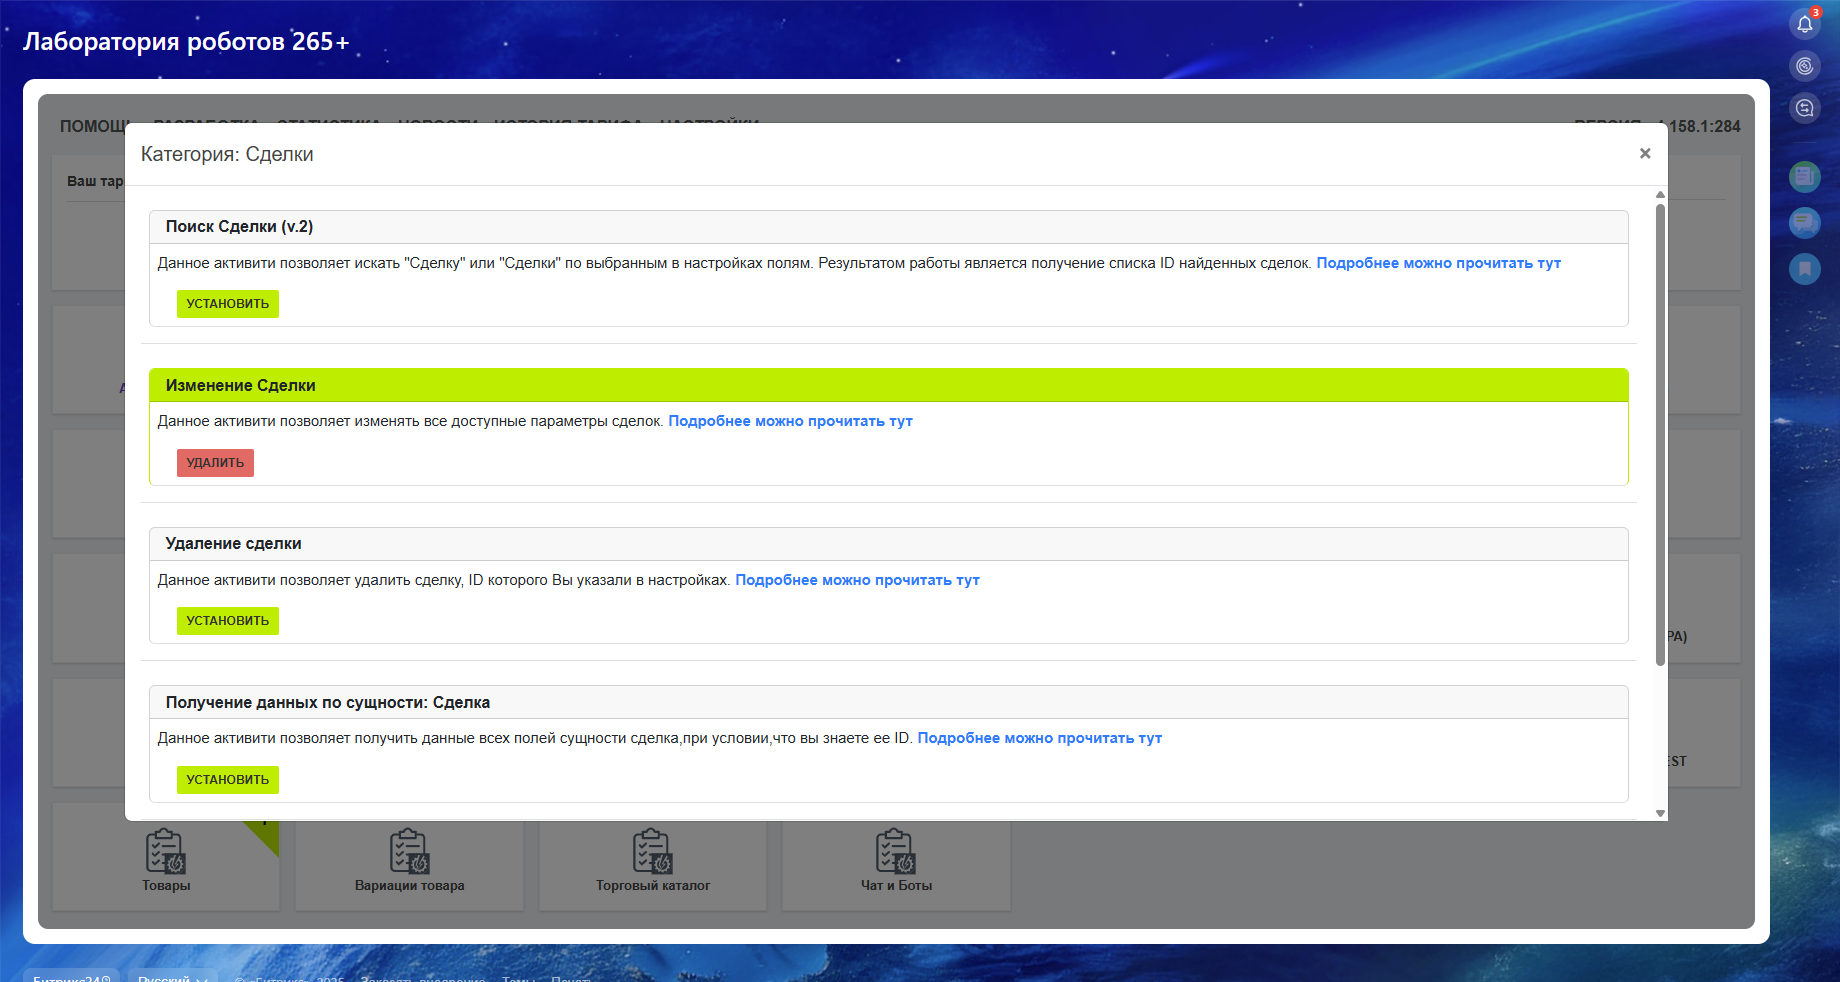Open the ПОМОЩЬ menu behind the dialog
1840x982 pixels.
click(95, 126)
